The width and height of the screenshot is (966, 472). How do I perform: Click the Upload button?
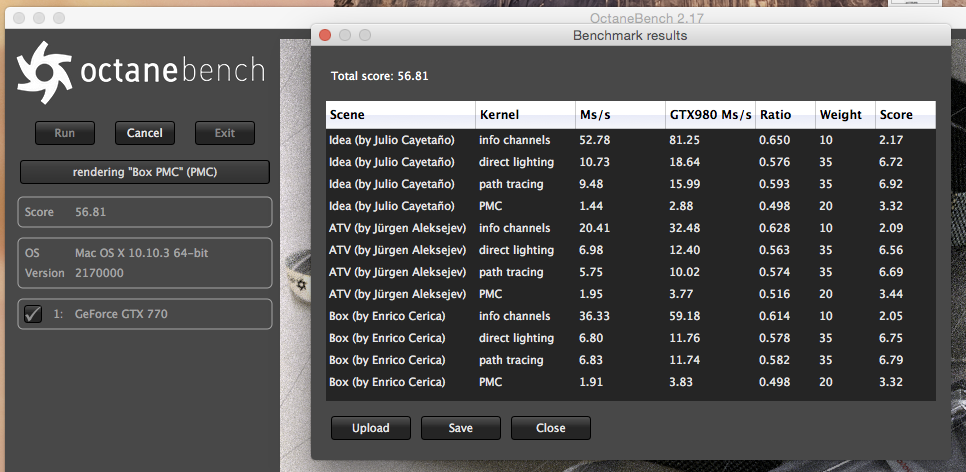point(370,428)
